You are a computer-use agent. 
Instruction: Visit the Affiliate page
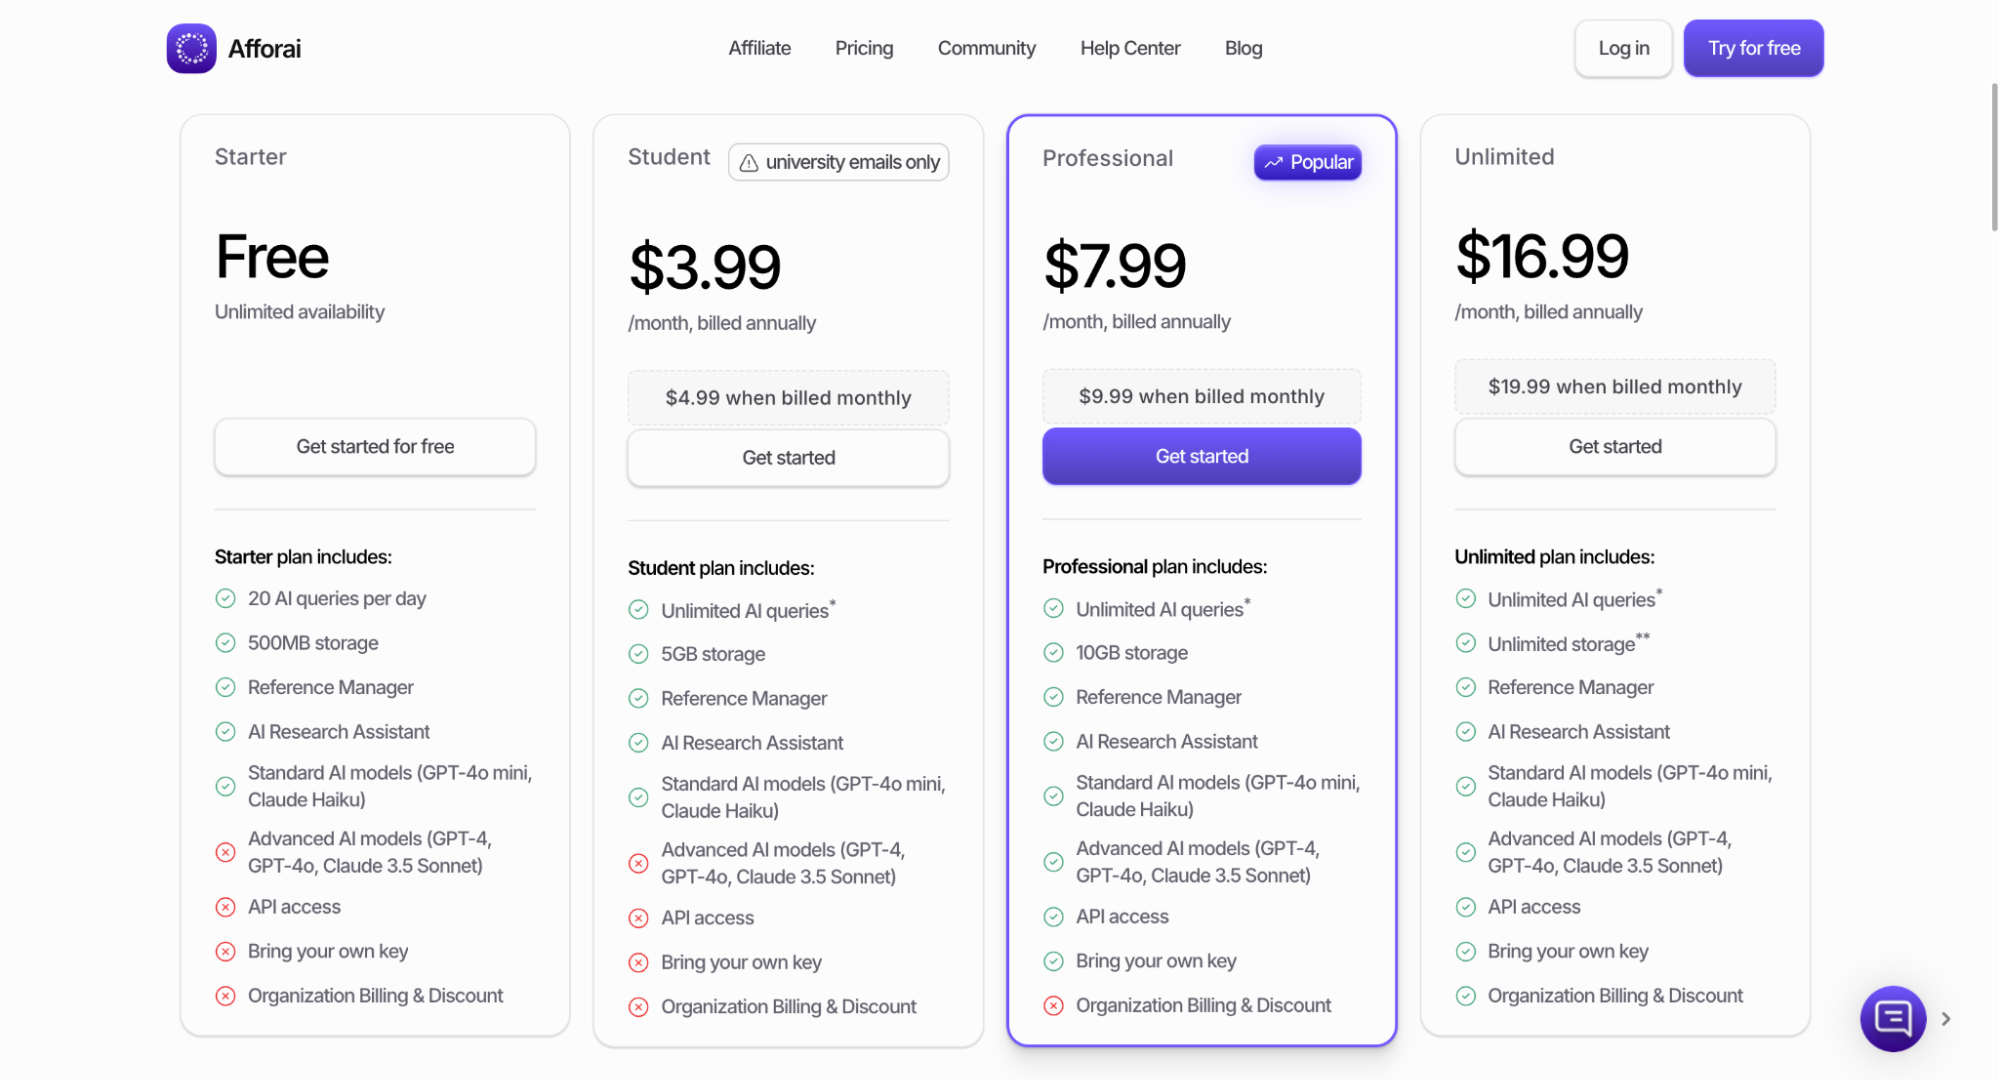point(759,48)
